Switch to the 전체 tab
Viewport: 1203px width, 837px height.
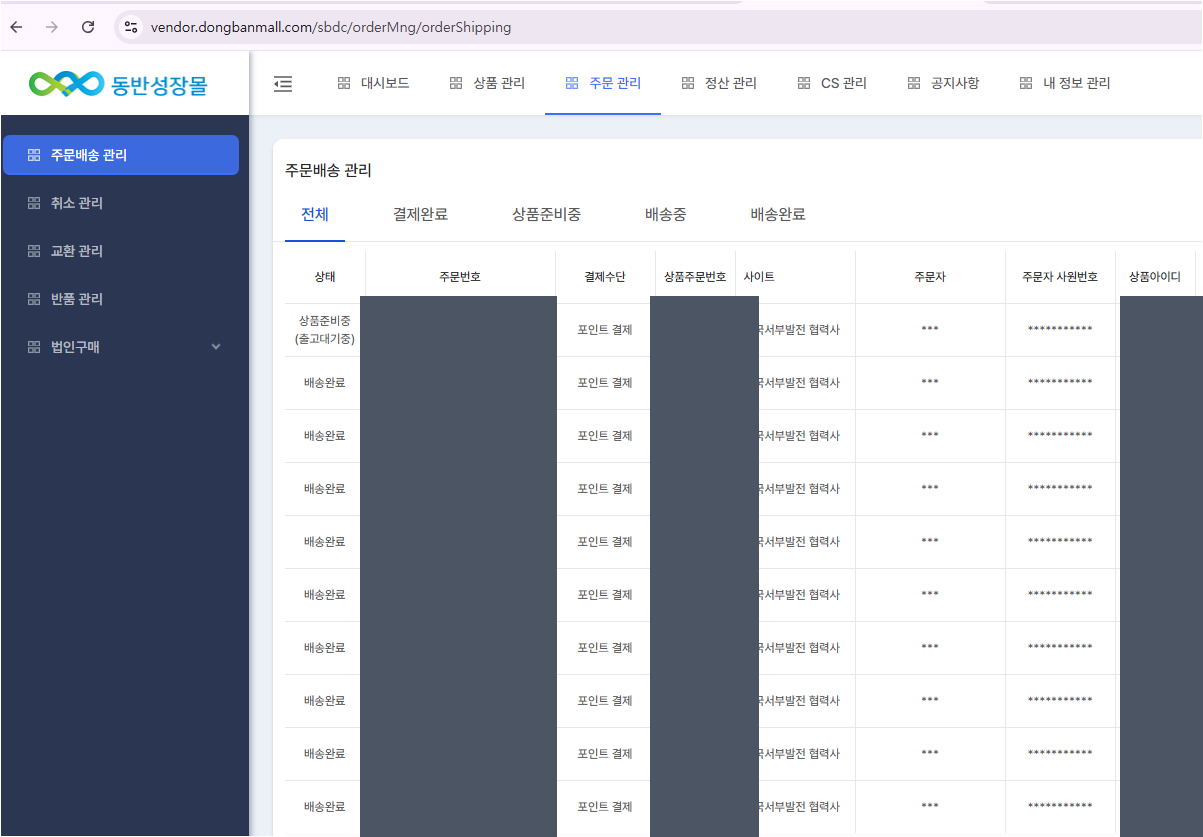click(315, 214)
